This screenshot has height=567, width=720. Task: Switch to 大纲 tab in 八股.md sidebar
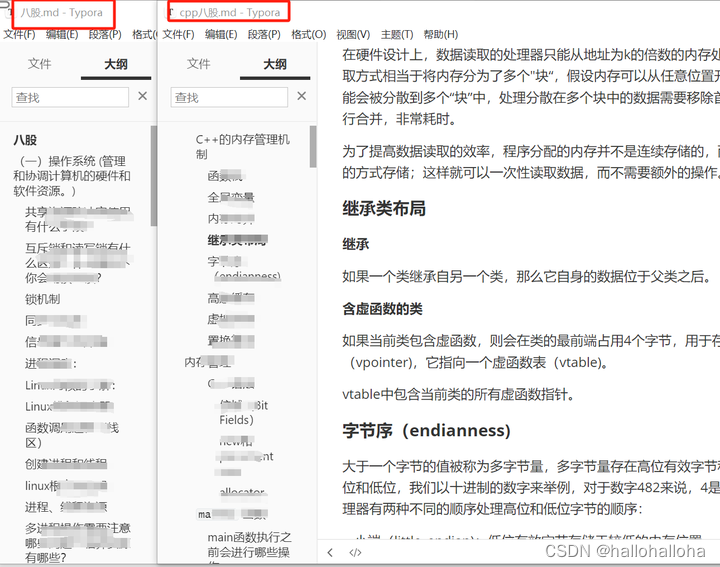tap(116, 64)
